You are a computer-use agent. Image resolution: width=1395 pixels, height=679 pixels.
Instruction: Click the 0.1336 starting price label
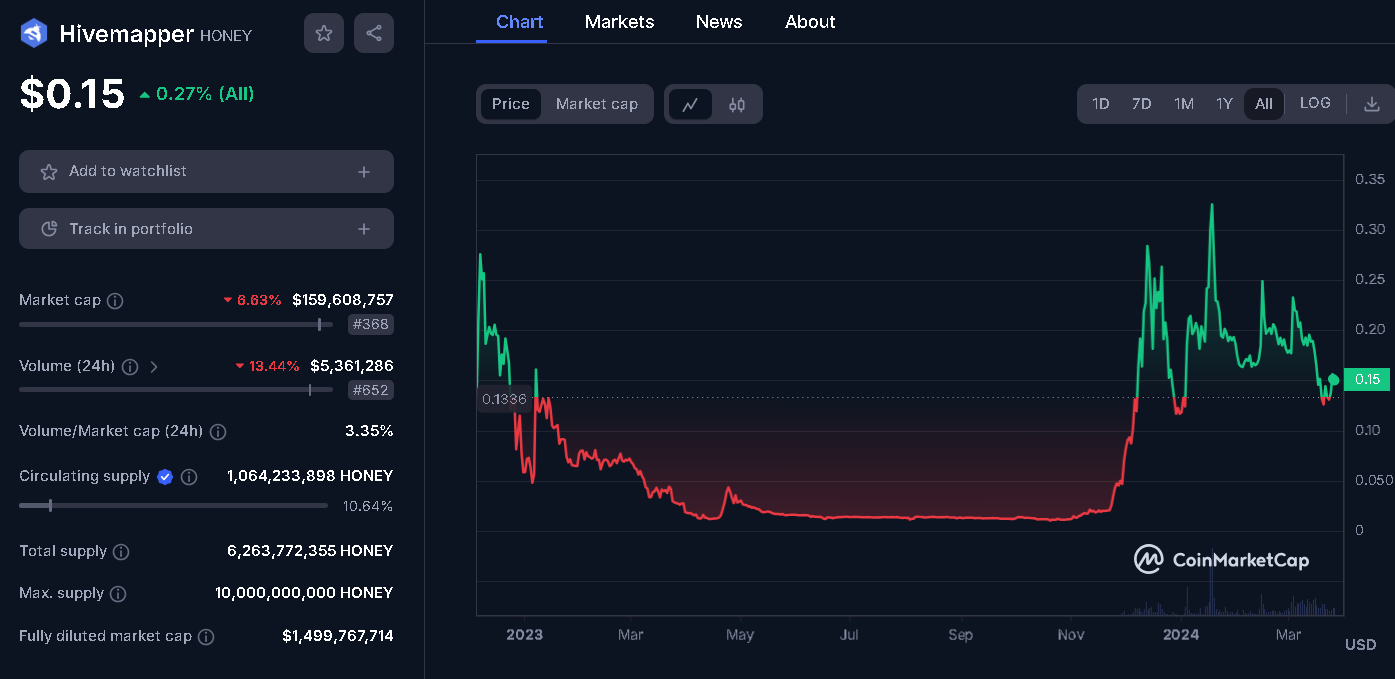[504, 399]
